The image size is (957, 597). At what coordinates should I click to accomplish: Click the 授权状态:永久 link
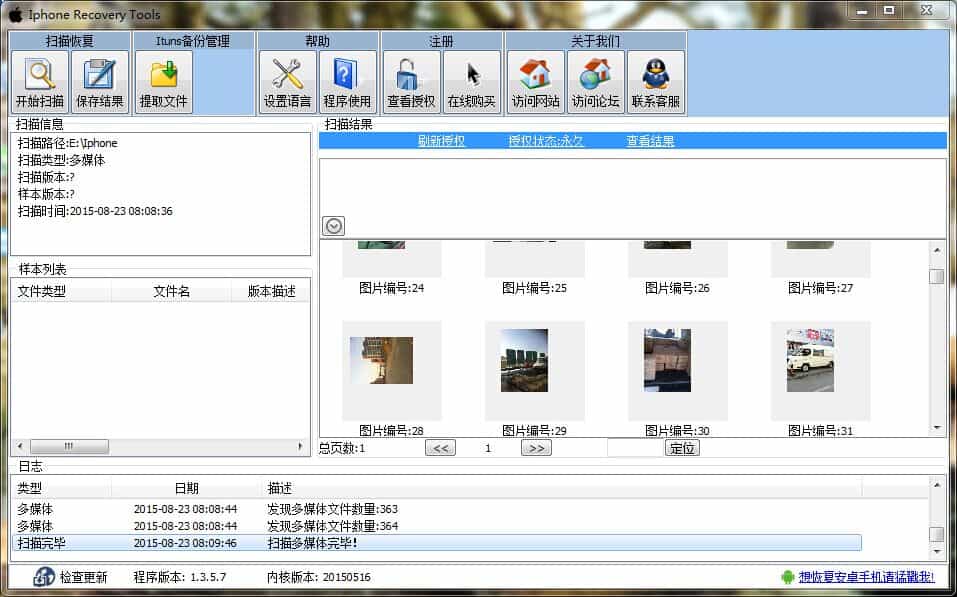[546, 141]
